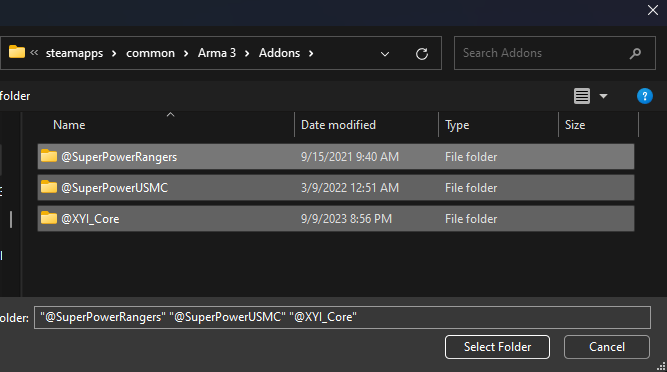Click the @XYI_Core folder icon
This screenshot has height=372, width=667.
pyautogui.click(x=49, y=218)
